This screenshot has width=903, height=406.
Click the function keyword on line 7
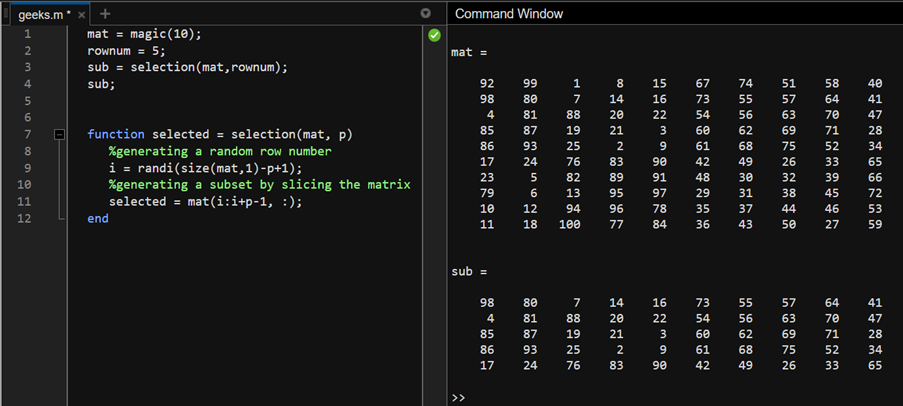(116, 134)
